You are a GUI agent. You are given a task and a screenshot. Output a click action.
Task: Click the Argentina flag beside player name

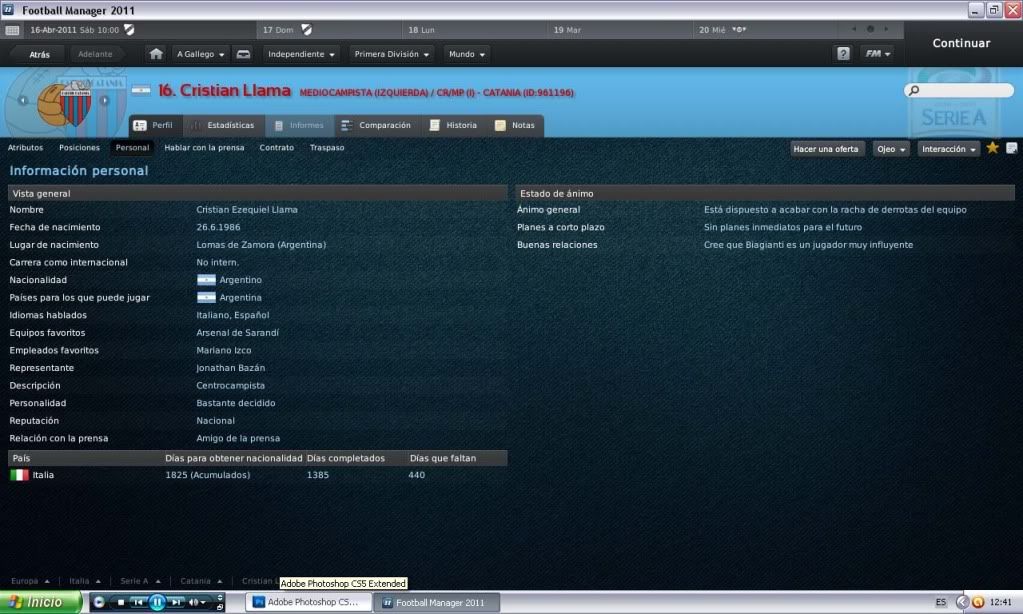click(141, 90)
